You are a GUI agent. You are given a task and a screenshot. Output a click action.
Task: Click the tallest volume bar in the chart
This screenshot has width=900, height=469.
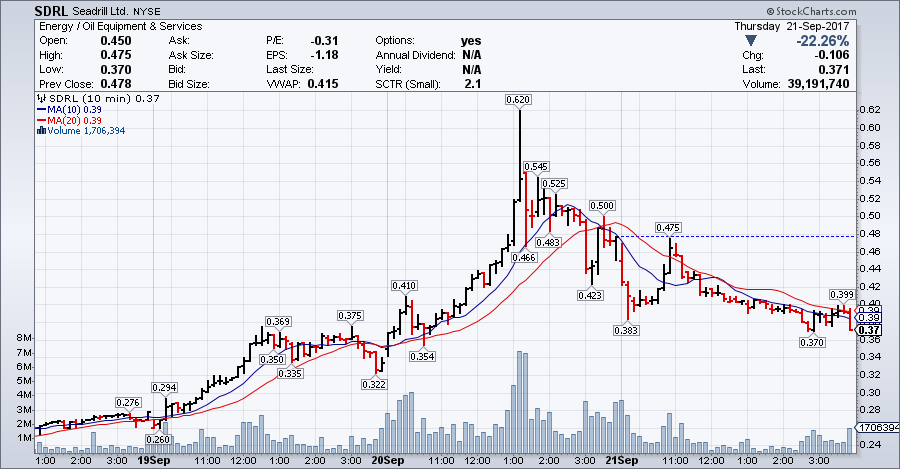pos(519,400)
